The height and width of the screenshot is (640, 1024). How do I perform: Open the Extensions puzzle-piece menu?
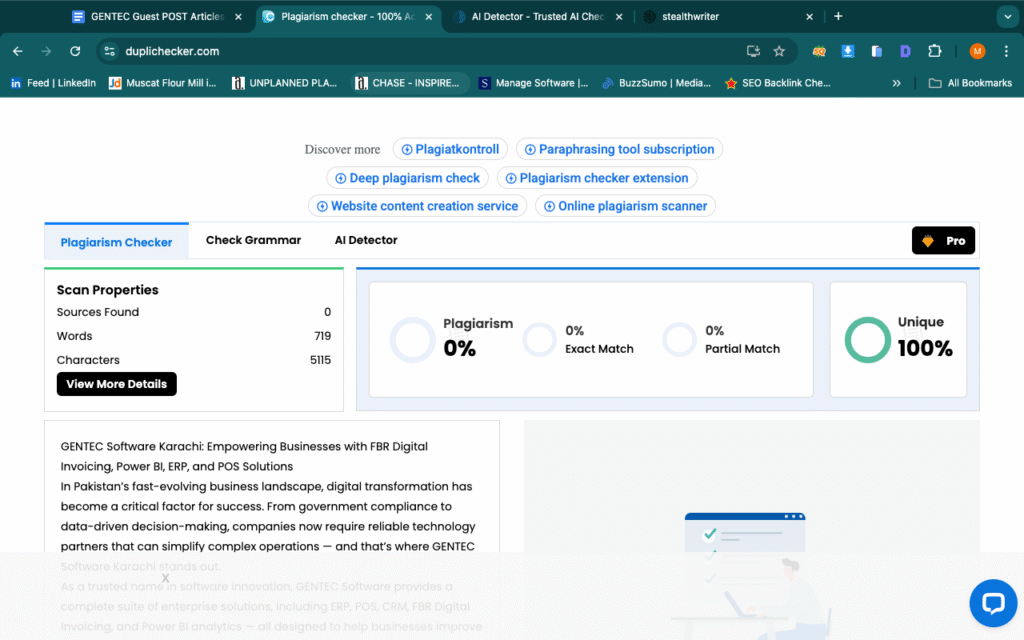935,51
